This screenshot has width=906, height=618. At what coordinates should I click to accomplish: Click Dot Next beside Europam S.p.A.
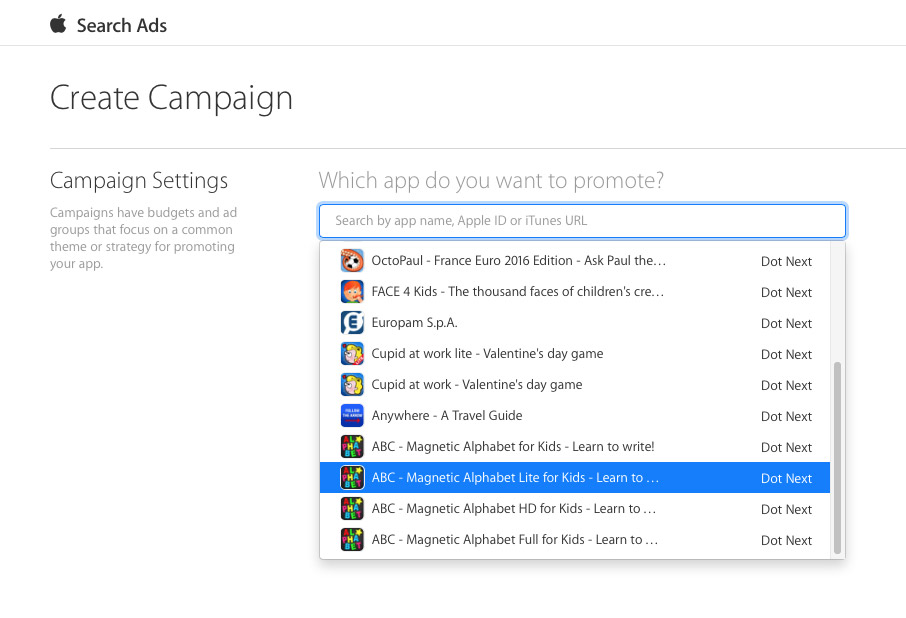pos(786,323)
